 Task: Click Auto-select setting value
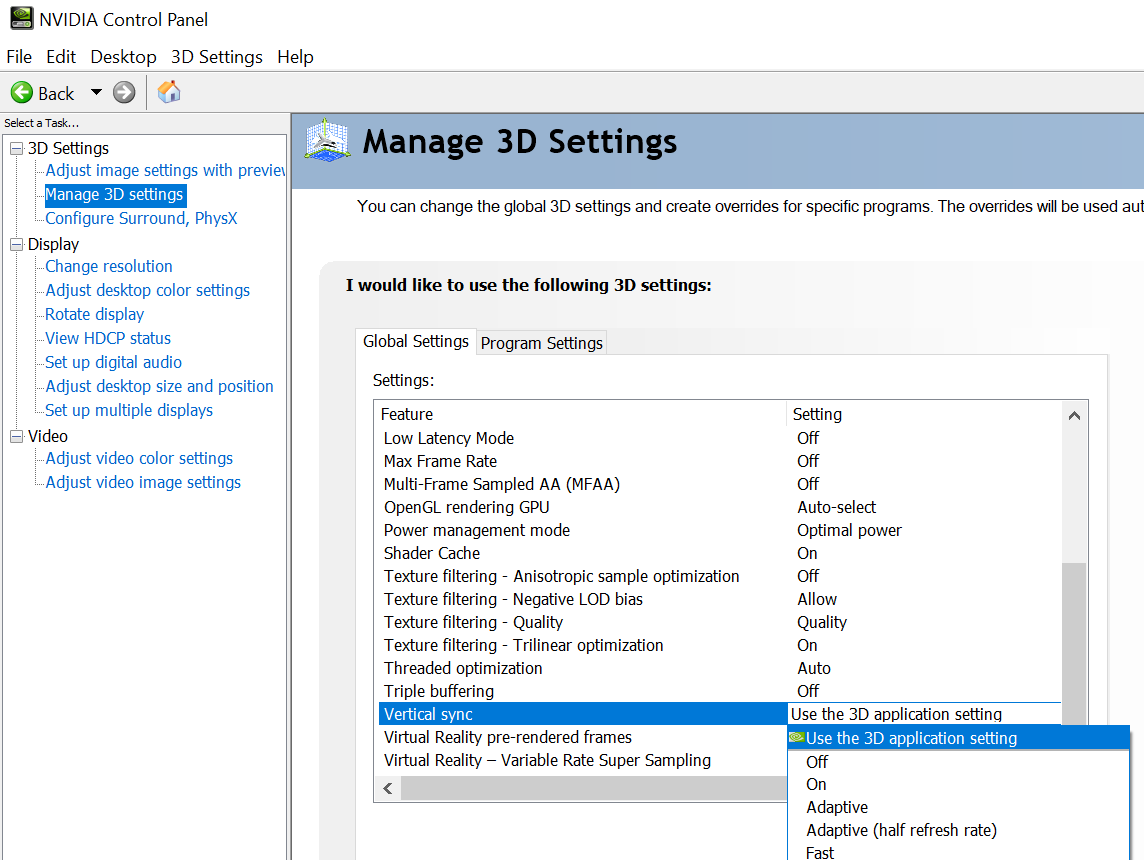tap(836, 507)
